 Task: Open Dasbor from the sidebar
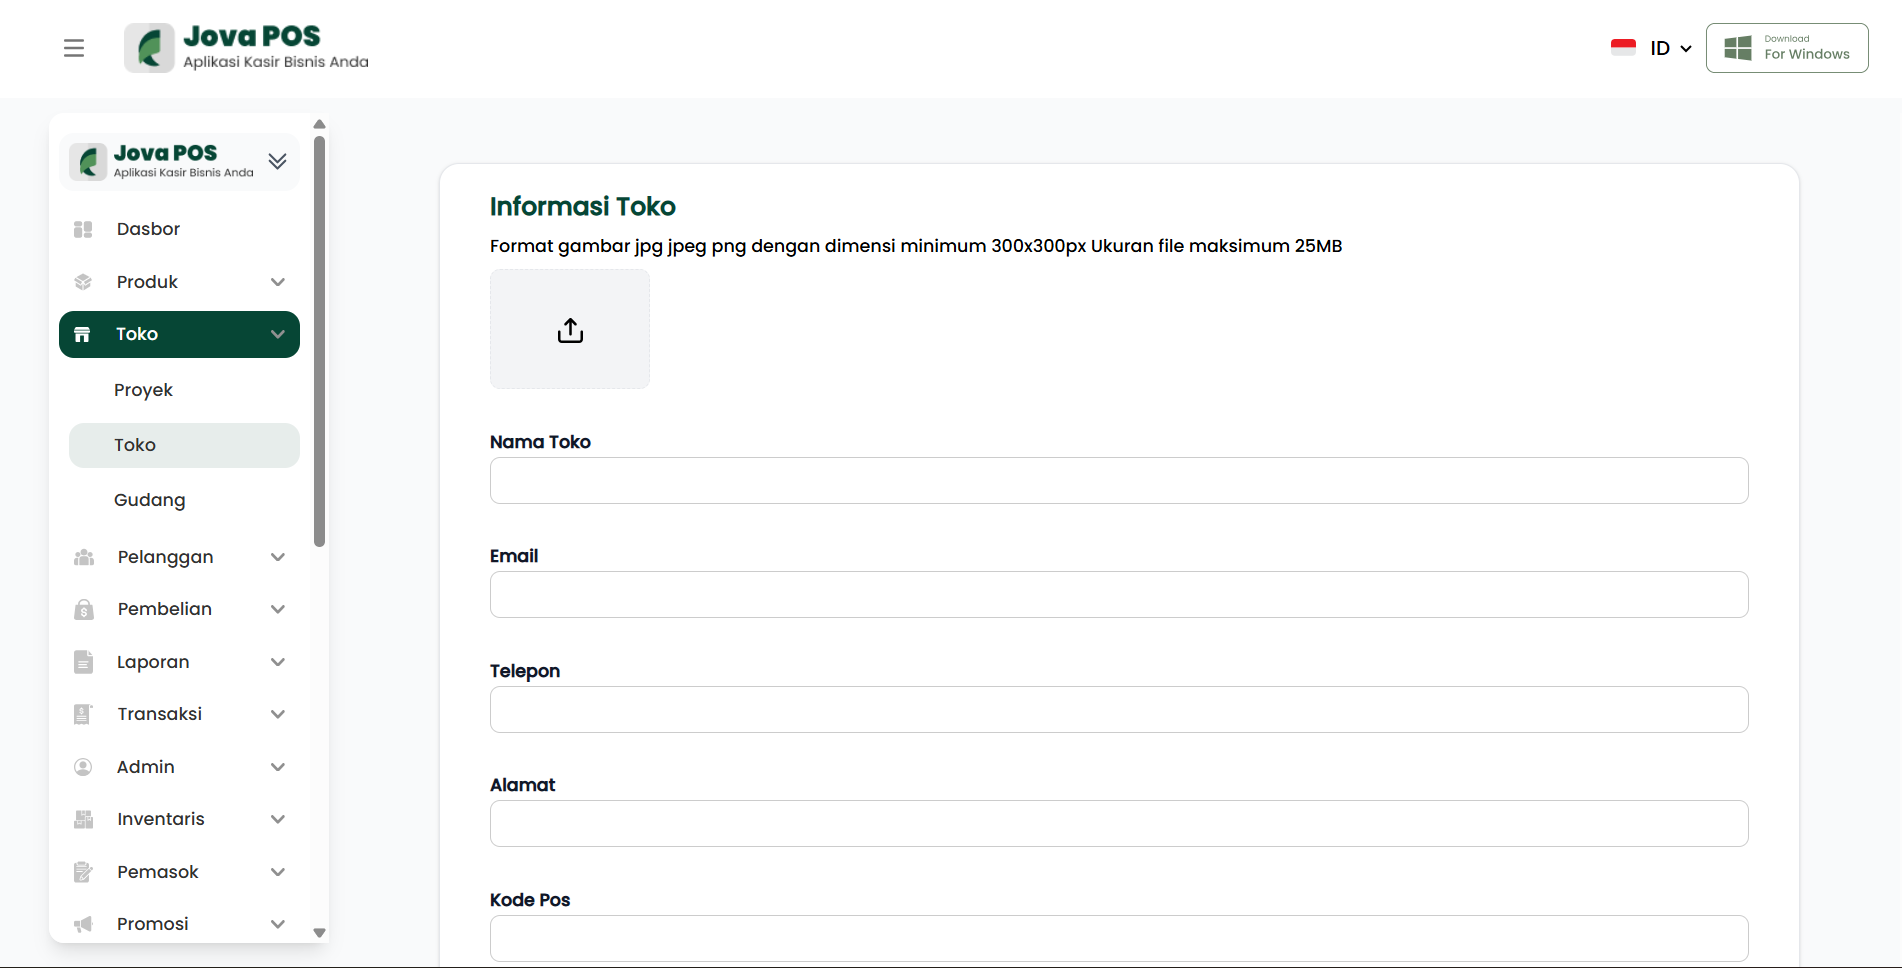pyautogui.click(x=148, y=229)
